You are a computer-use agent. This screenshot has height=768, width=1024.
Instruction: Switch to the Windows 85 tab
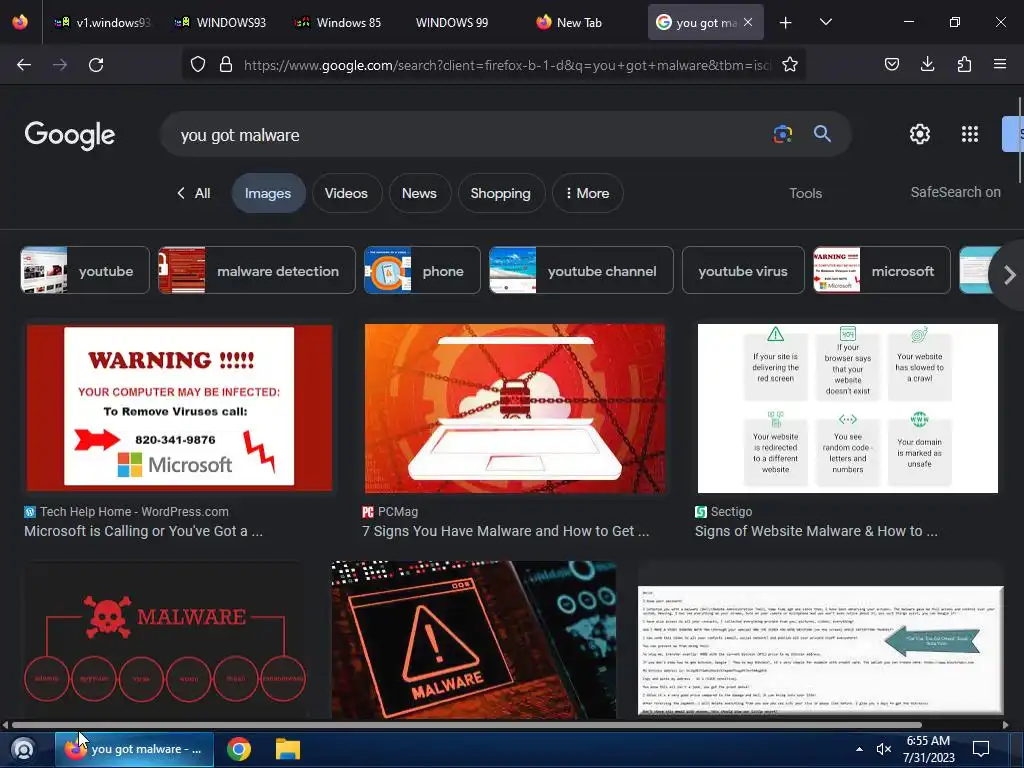coord(338,22)
